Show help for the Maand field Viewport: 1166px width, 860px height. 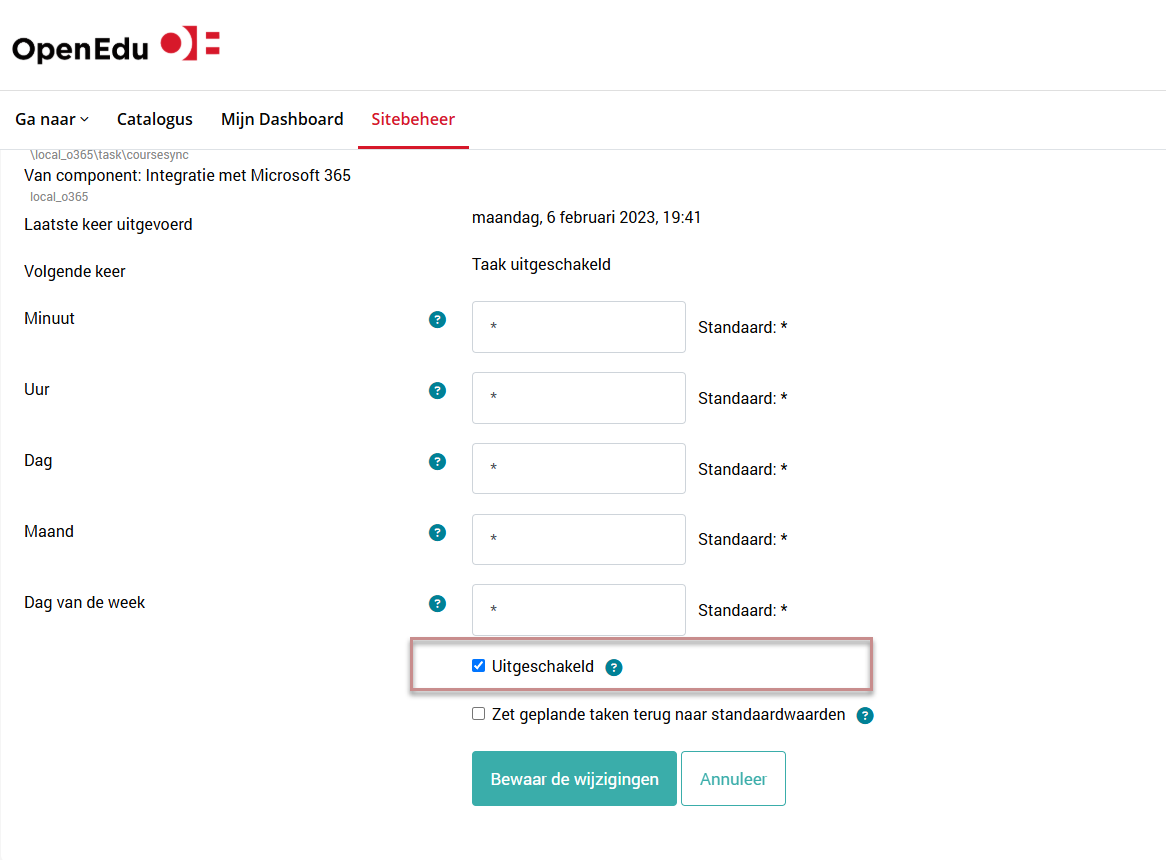point(437,533)
